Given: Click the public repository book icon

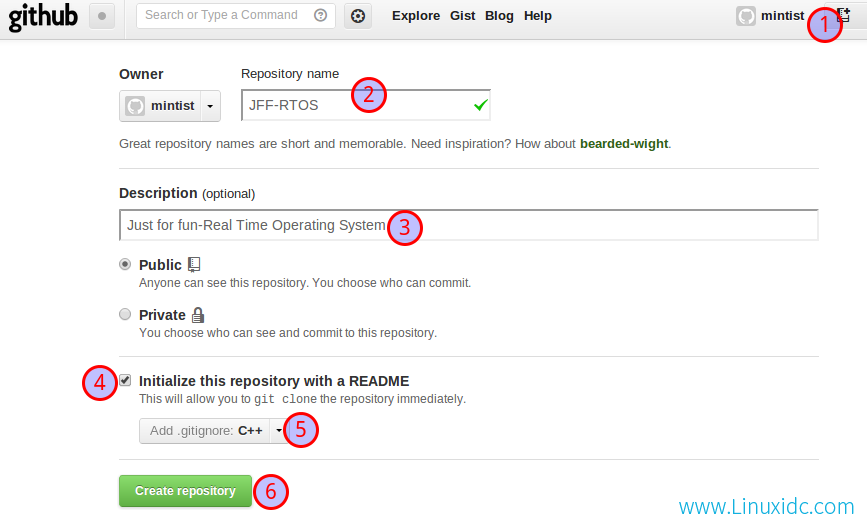Looking at the screenshot, I should [x=194, y=265].
